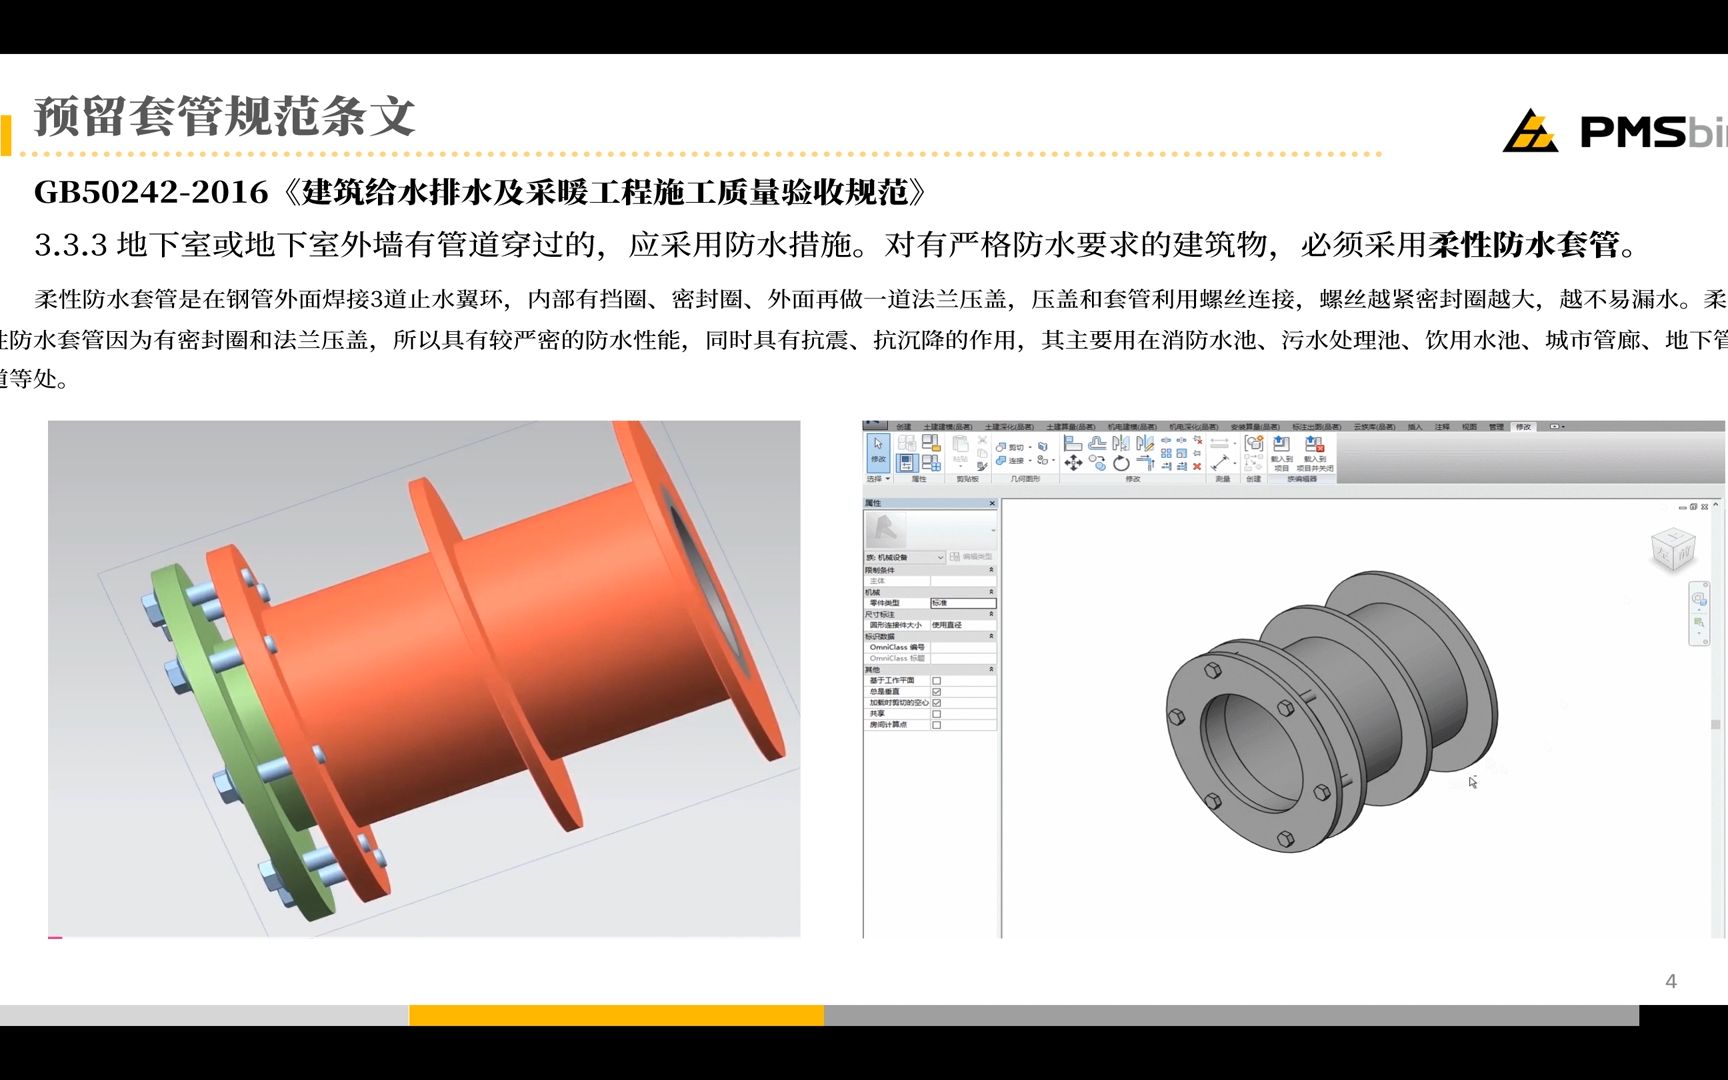Click the steering wheel icon on navigation bar
Viewport: 1728px width, 1080px height.
click(1699, 599)
